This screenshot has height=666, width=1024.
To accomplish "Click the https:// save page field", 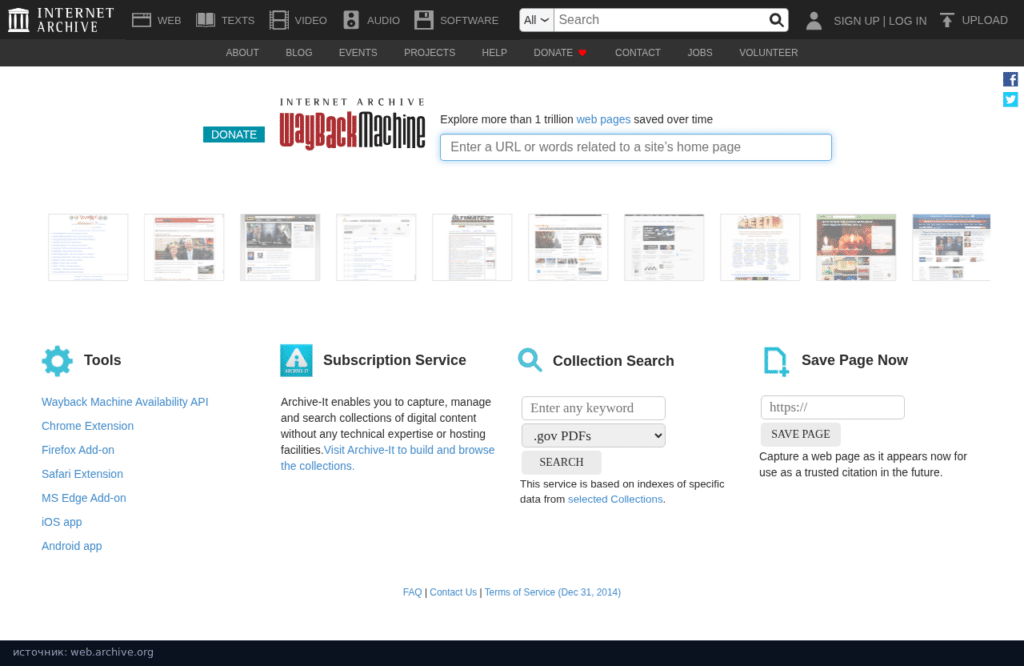I will [x=833, y=407].
